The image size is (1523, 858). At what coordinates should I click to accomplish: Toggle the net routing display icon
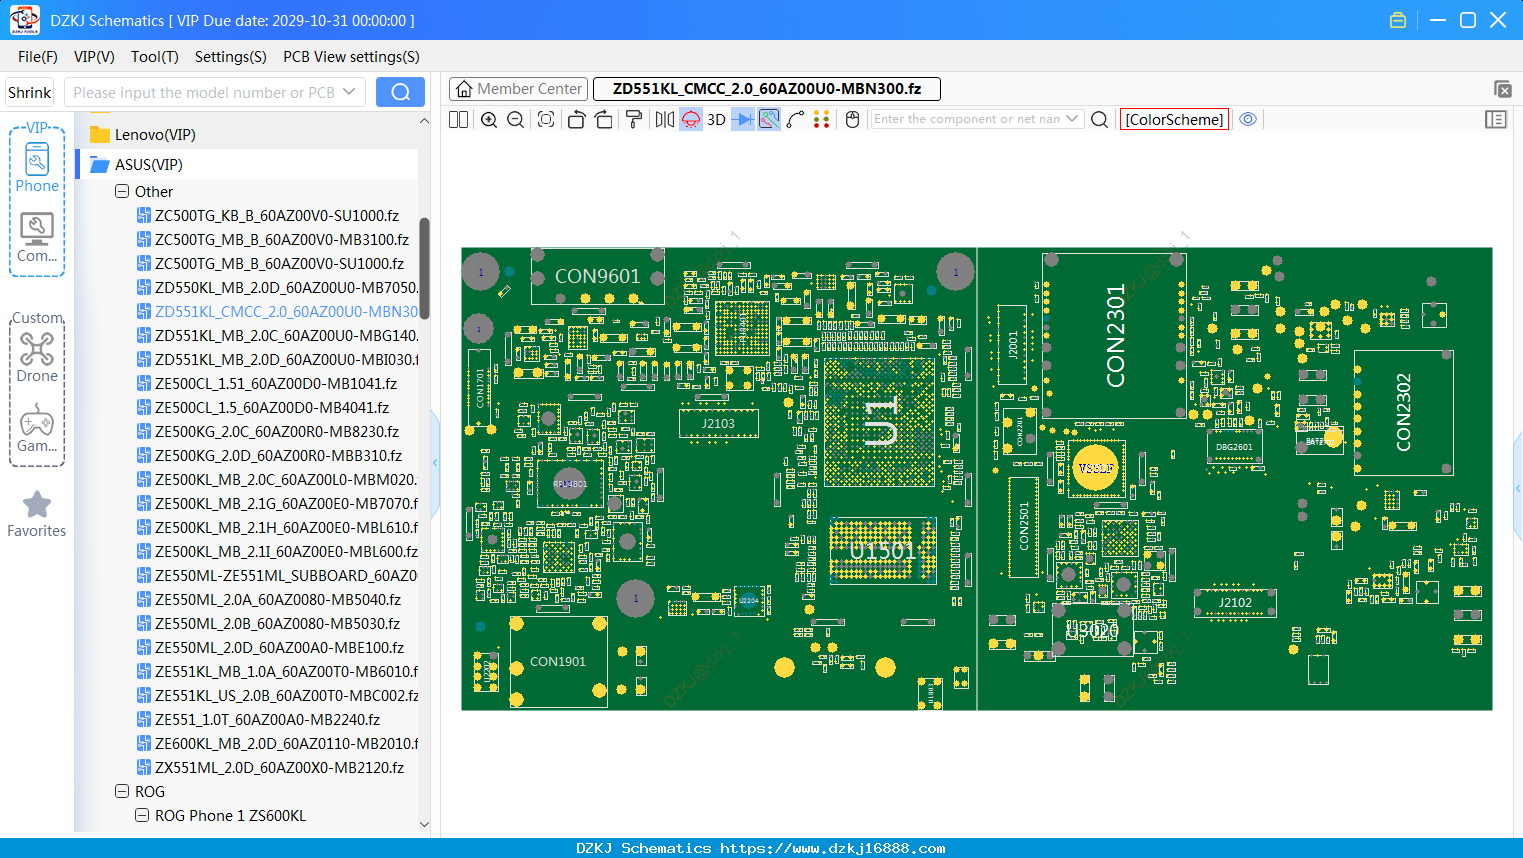[x=769, y=119]
